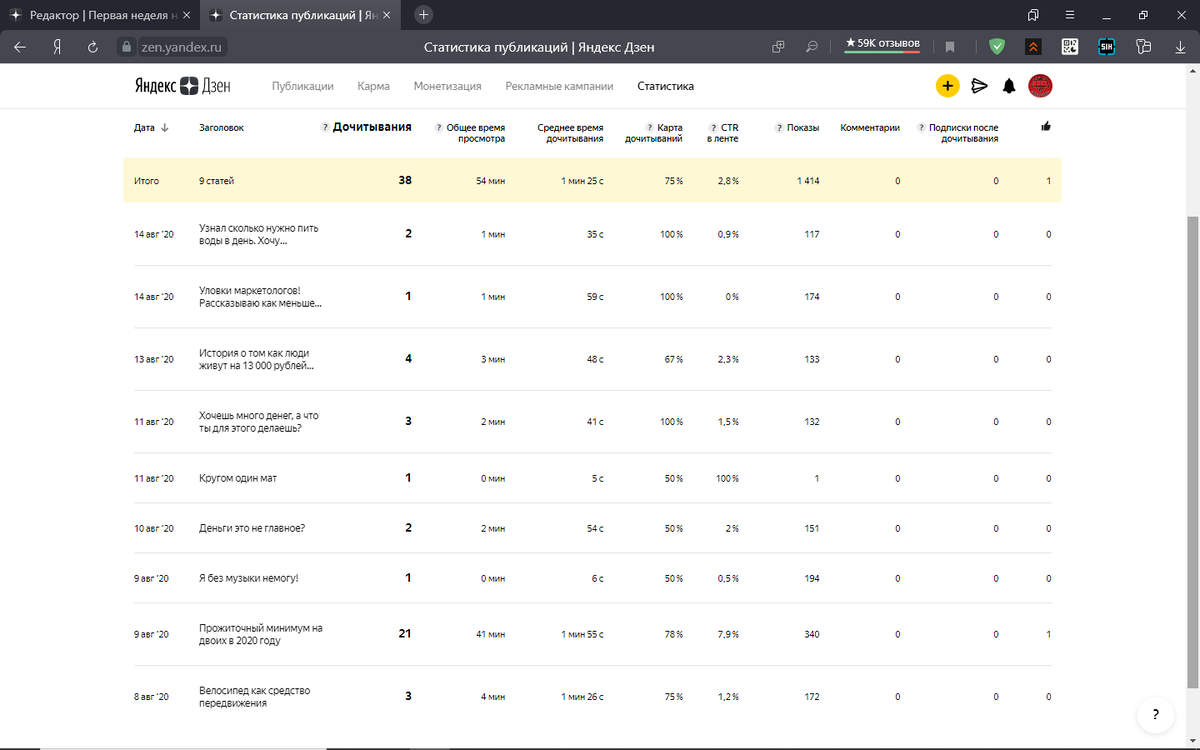Open the QR code extension icon
The width and height of the screenshot is (1200, 750).
pyautogui.click(x=1069, y=46)
